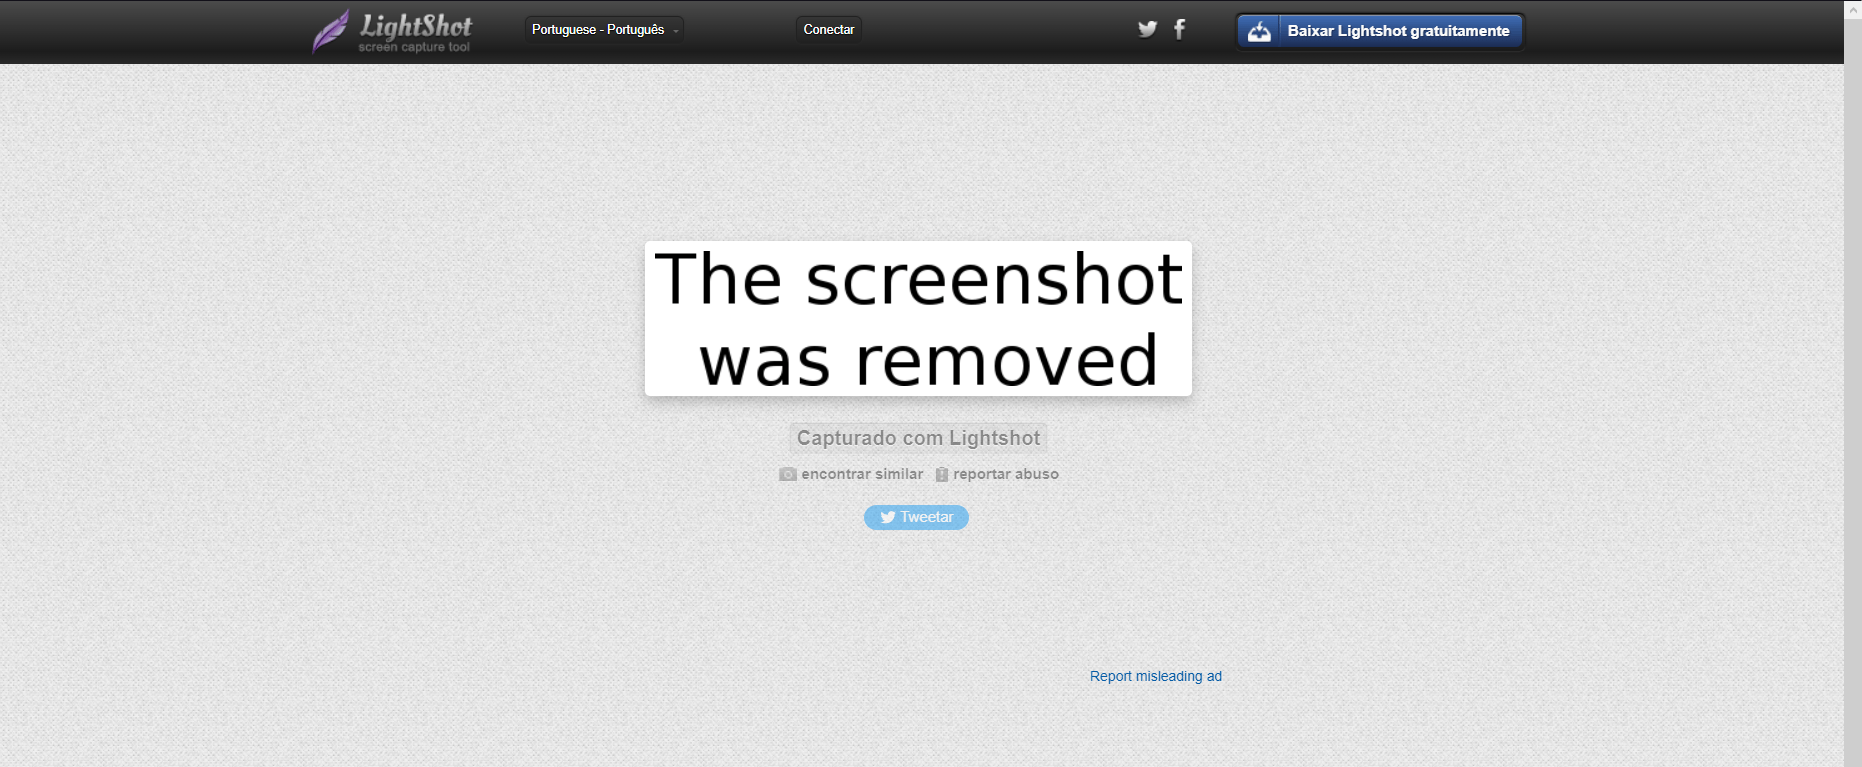Click Report misleading ad link

point(1156,676)
